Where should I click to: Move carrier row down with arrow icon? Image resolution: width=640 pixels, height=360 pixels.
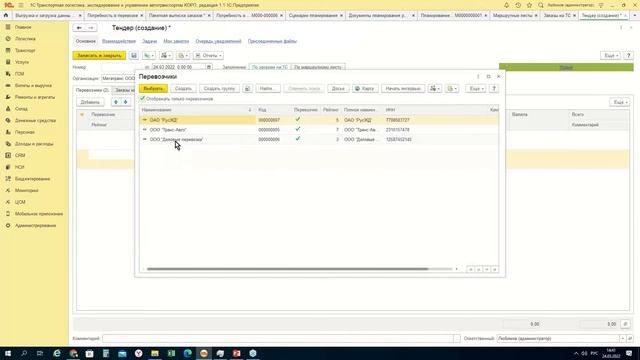126,102
